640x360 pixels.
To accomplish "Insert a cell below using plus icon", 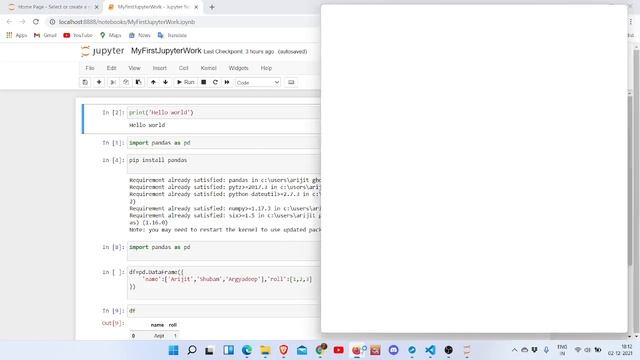I will (99, 82).
